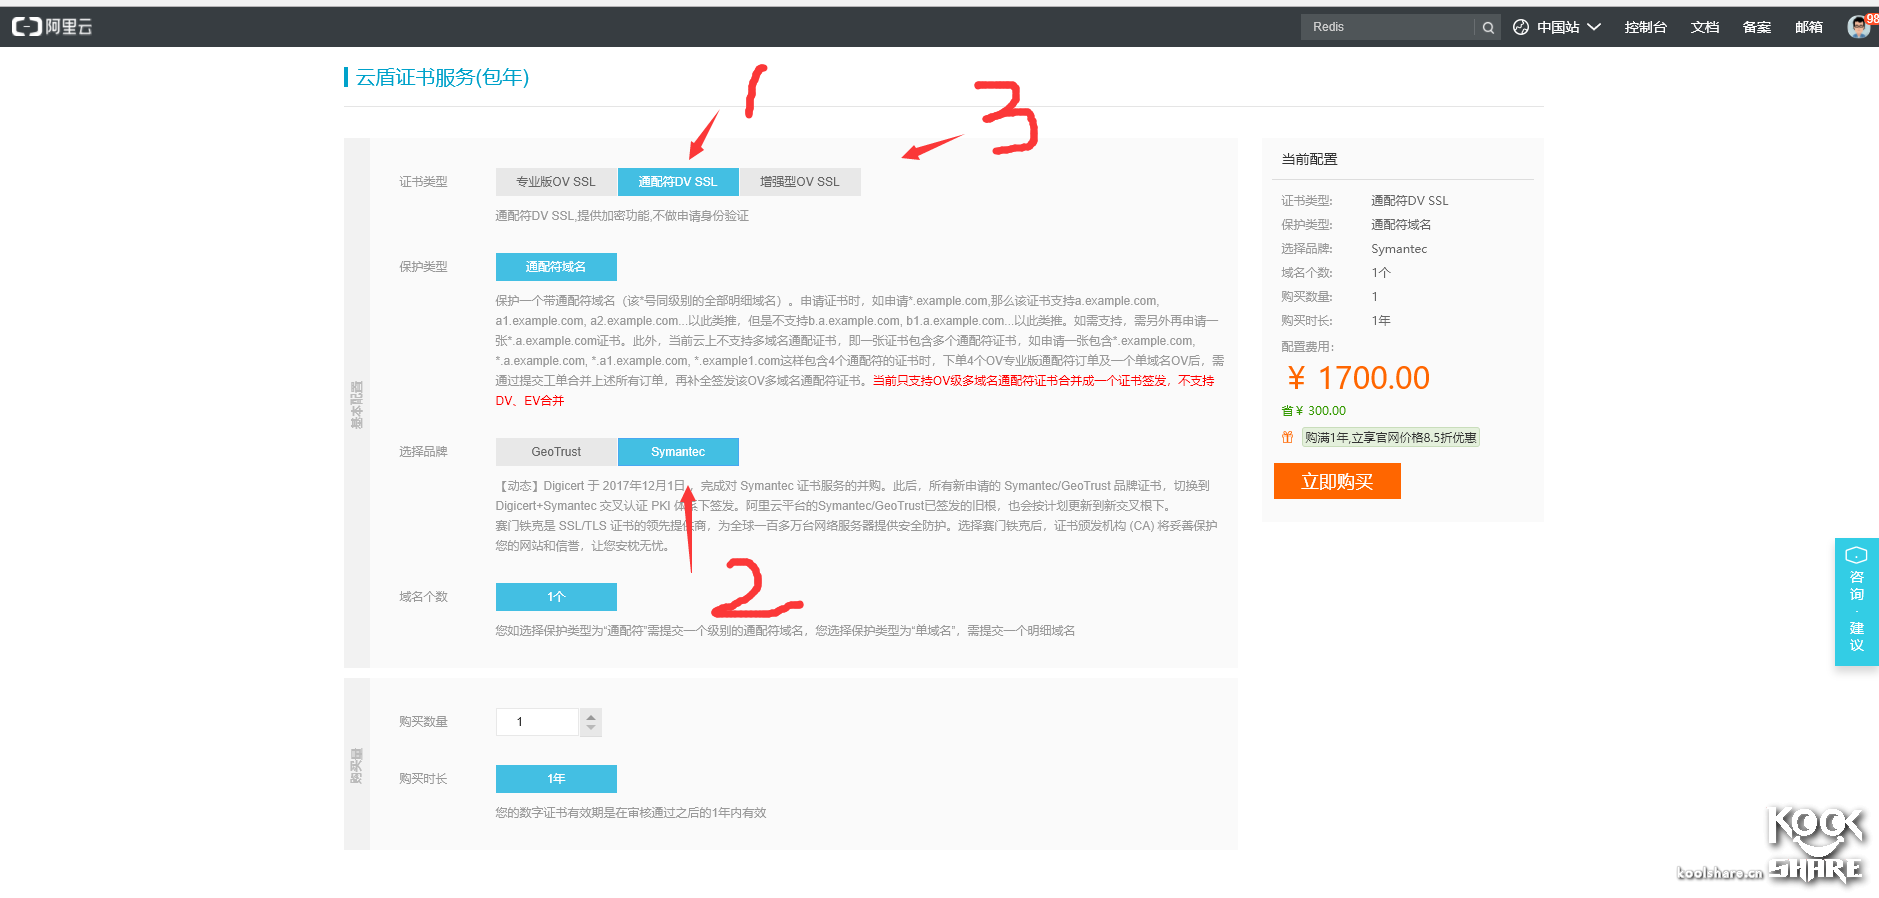Click the 购满1年 8.5折优惠 promotion tag
This screenshot has width=1879, height=898.
click(1391, 438)
